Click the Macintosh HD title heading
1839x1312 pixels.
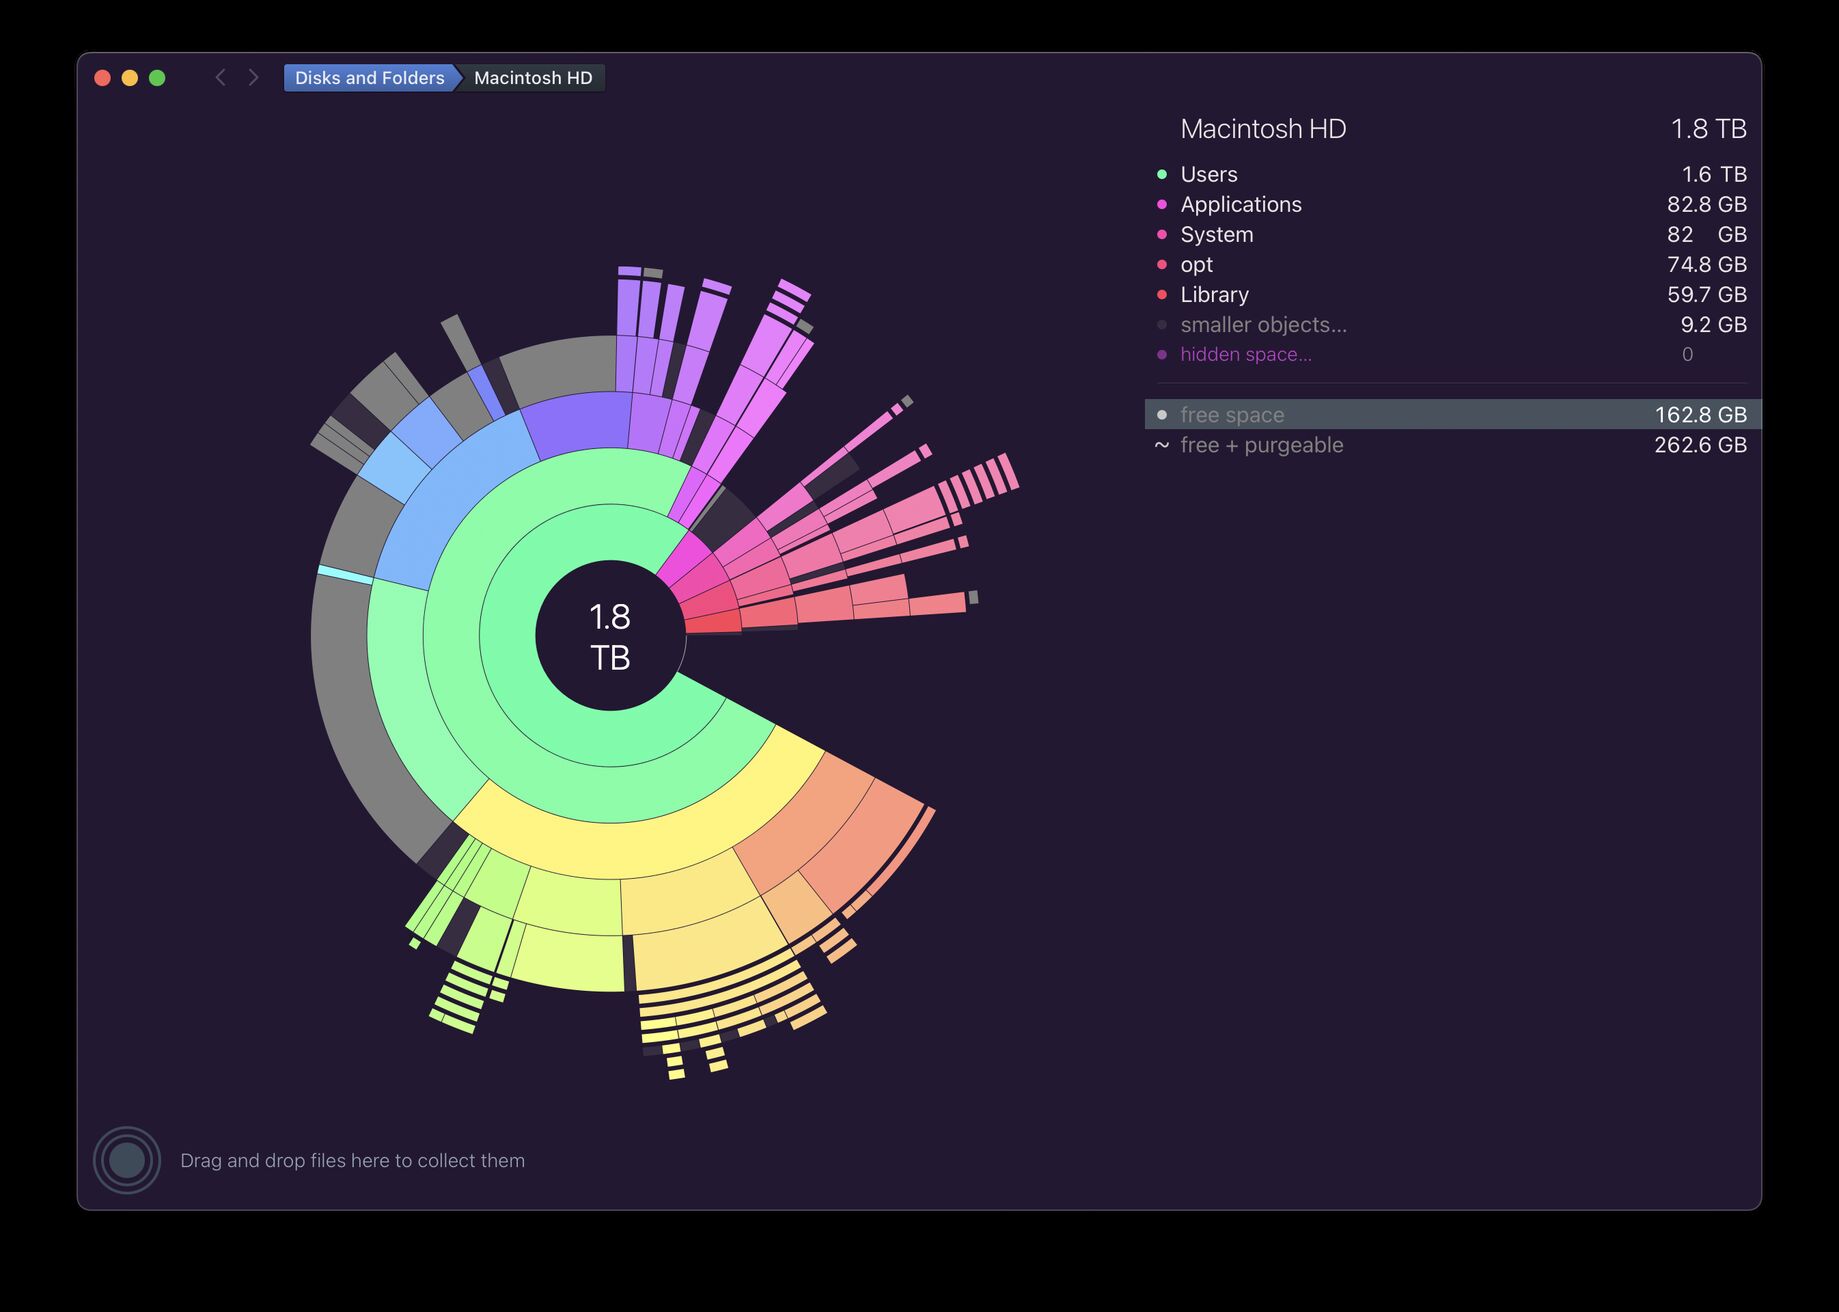click(1263, 129)
